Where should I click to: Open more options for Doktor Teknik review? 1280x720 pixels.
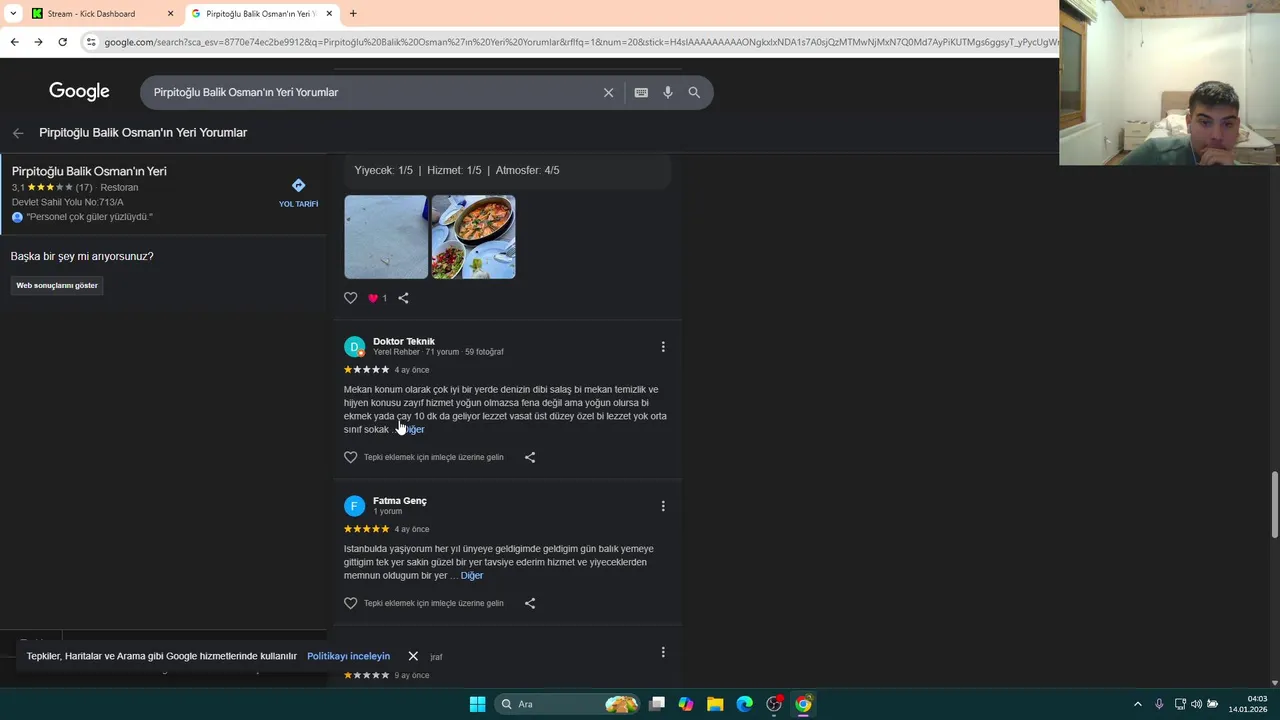click(663, 347)
